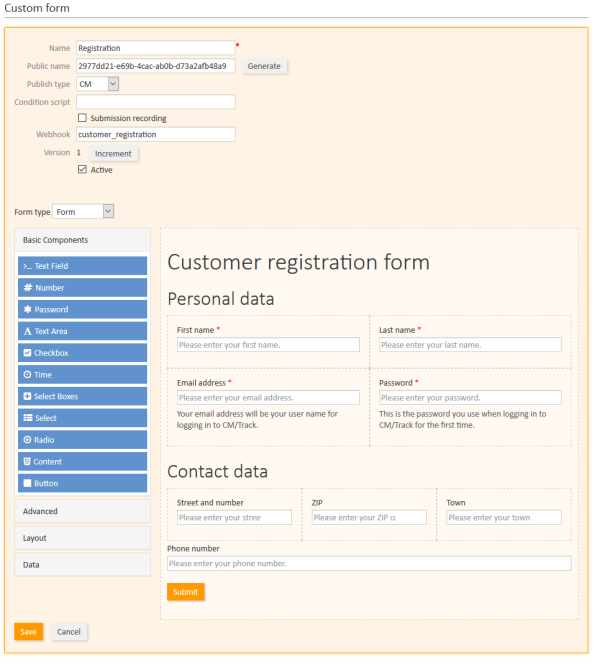Select the Customer registration form heading
This screenshot has width=600, height=665.
click(299, 262)
